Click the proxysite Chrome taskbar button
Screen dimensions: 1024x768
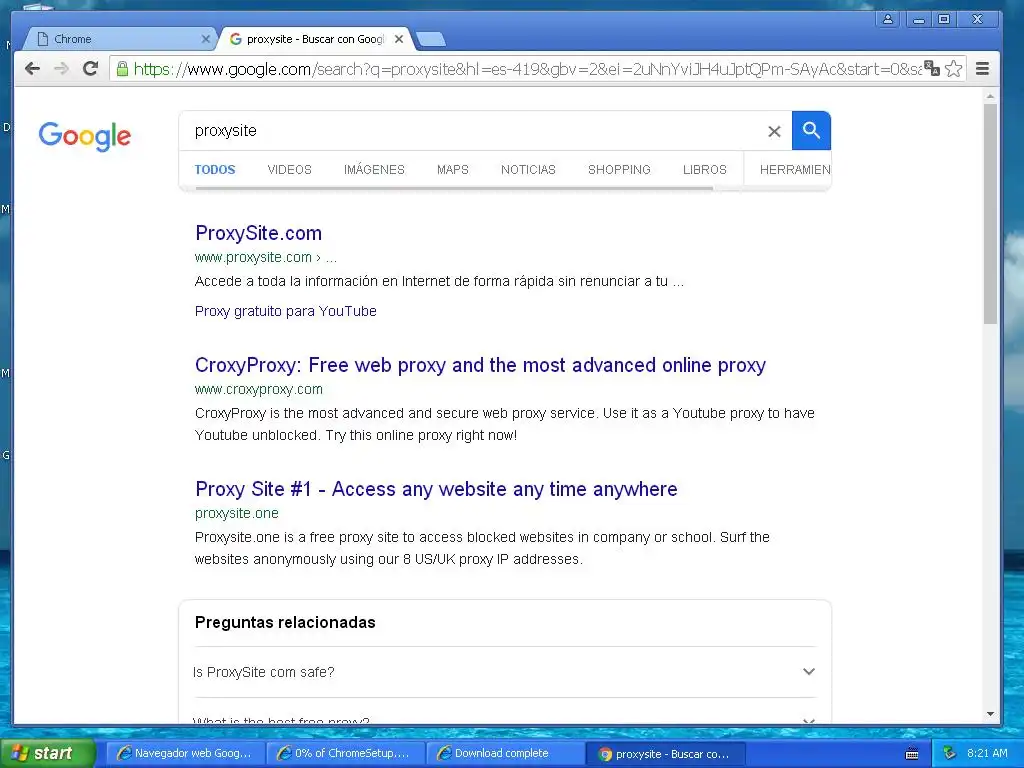pyautogui.click(x=665, y=754)
